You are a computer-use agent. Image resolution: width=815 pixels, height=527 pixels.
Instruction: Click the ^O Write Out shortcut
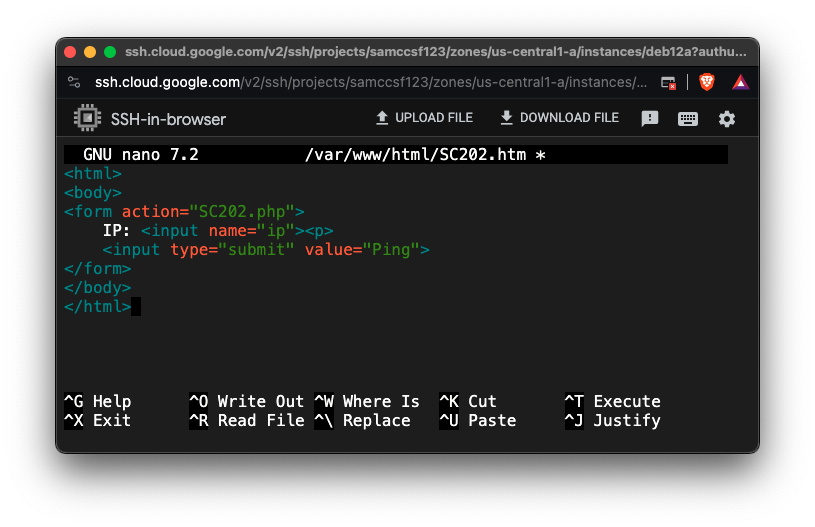point(246,401)
